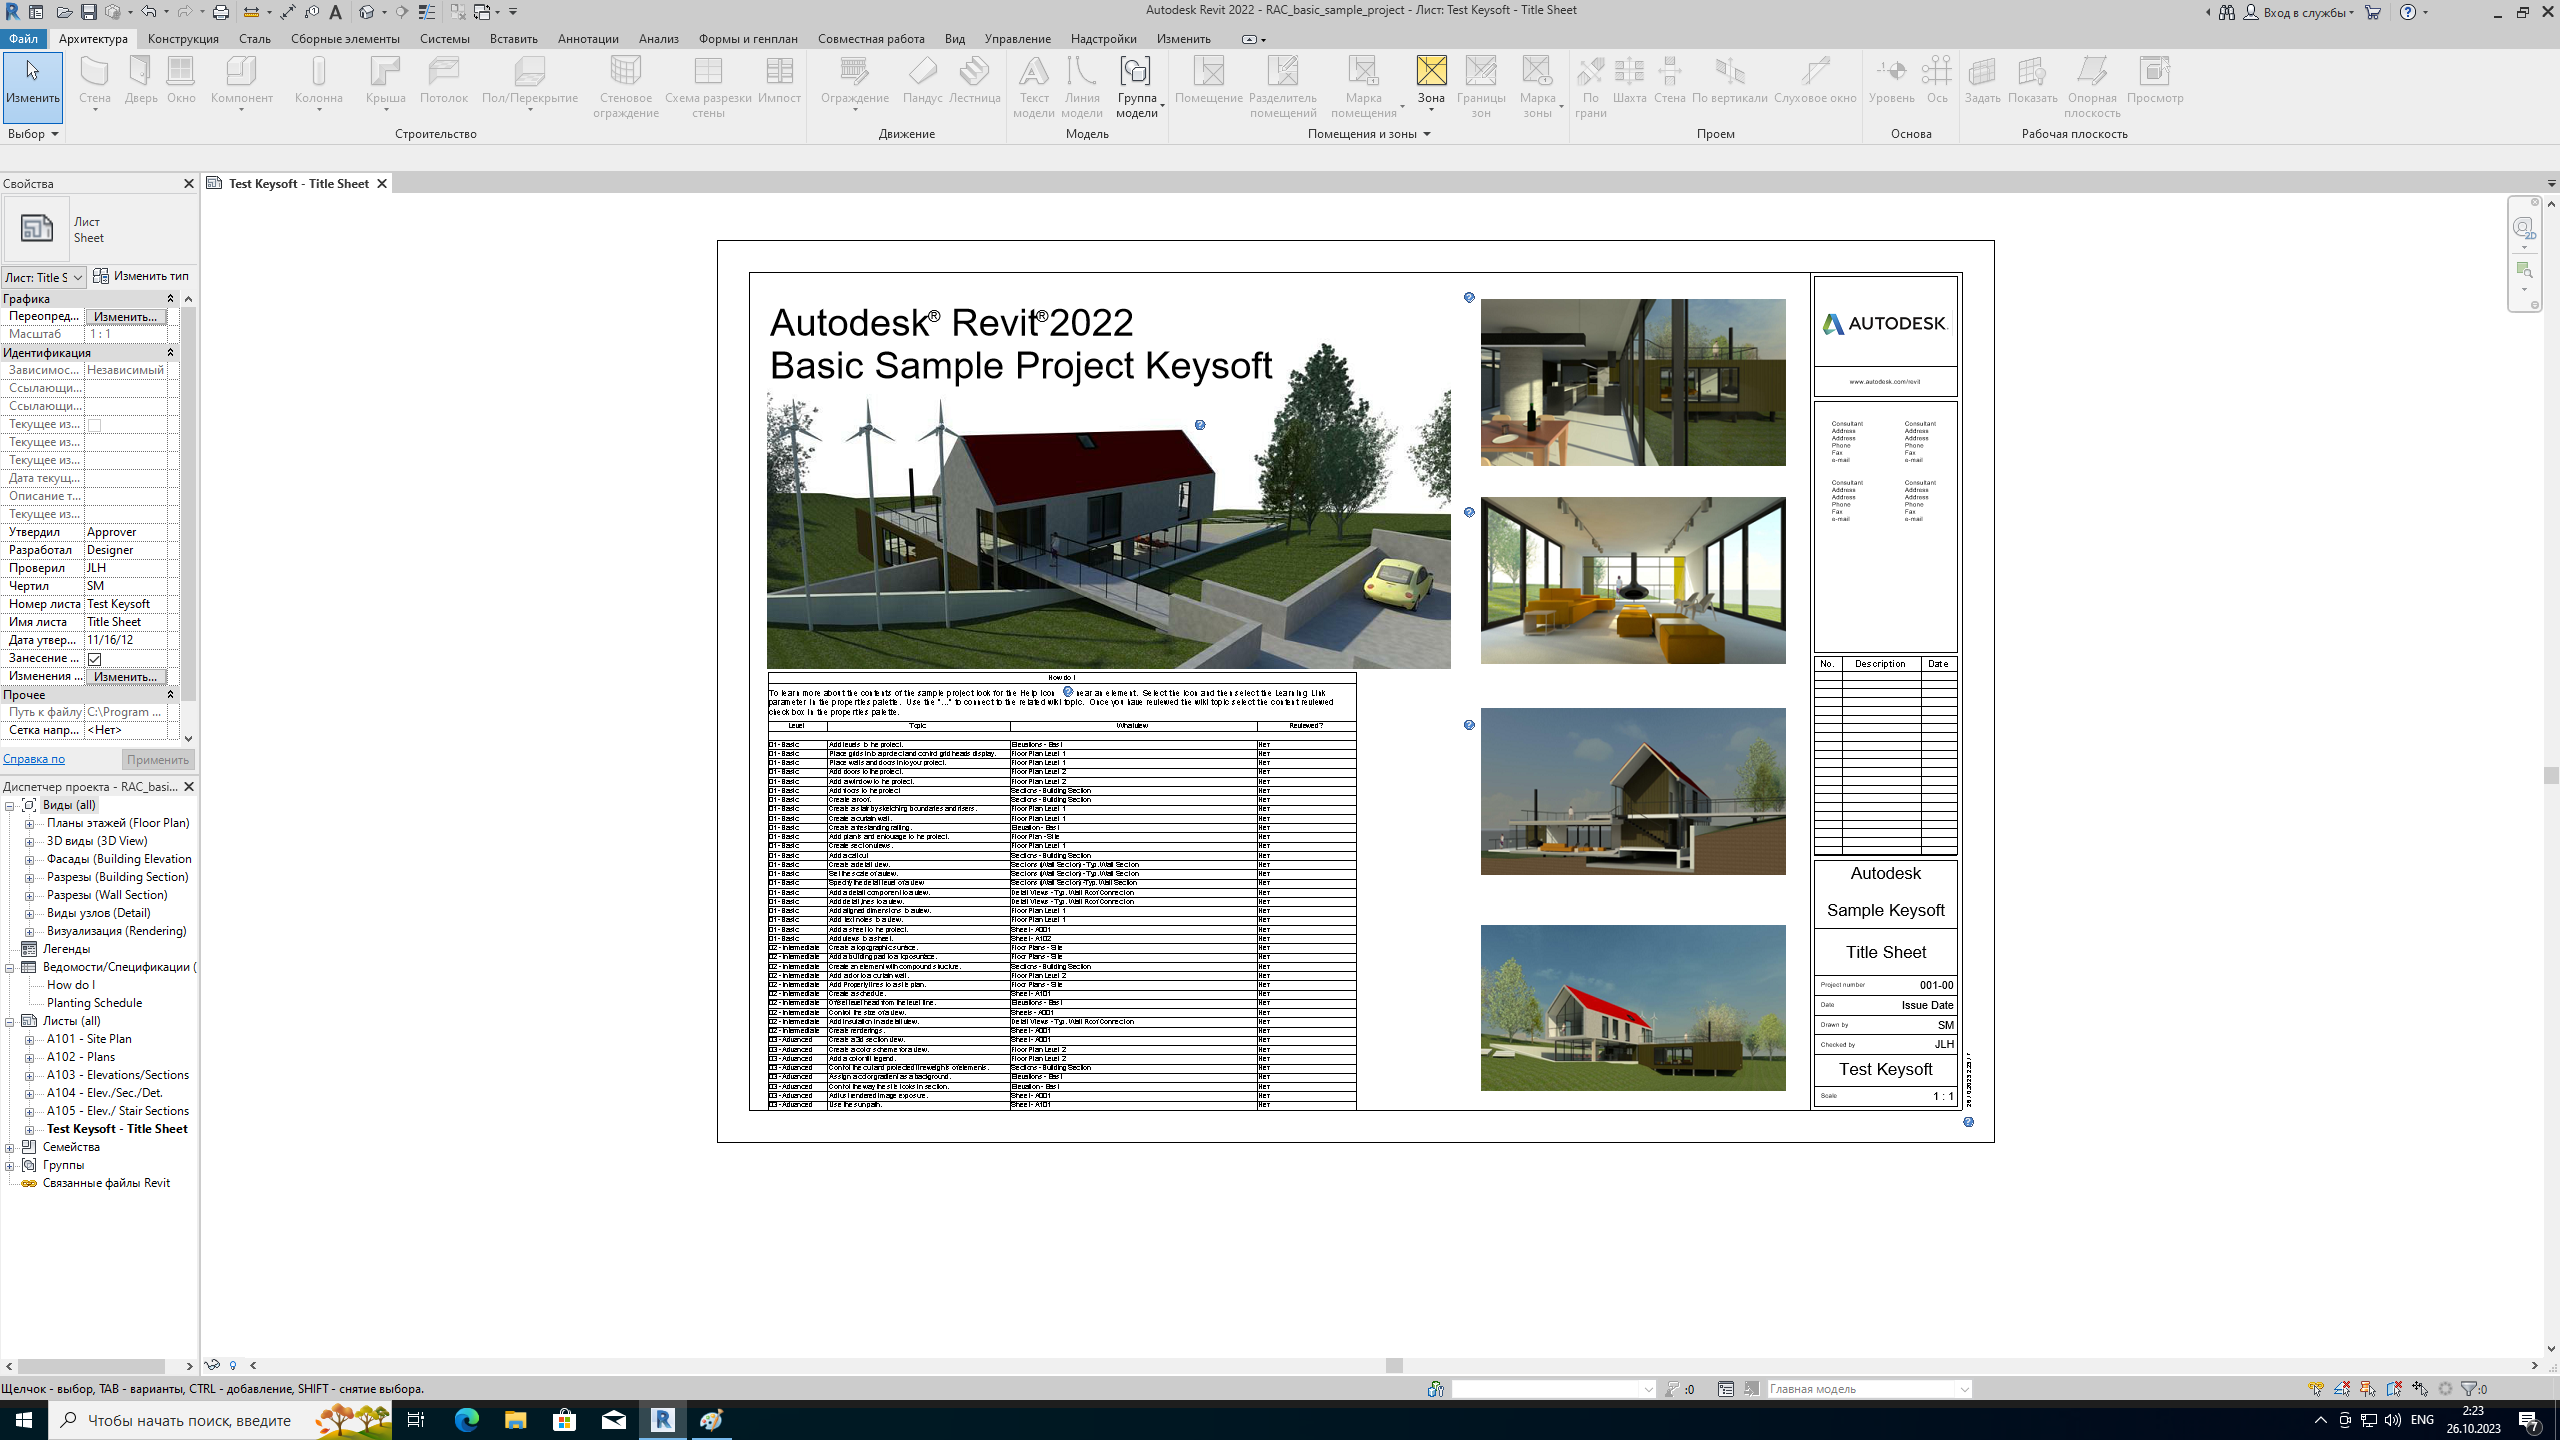Select the Помещение room tool
The width and height of the screenshot is (2560, 1440).
(1209, 80)
